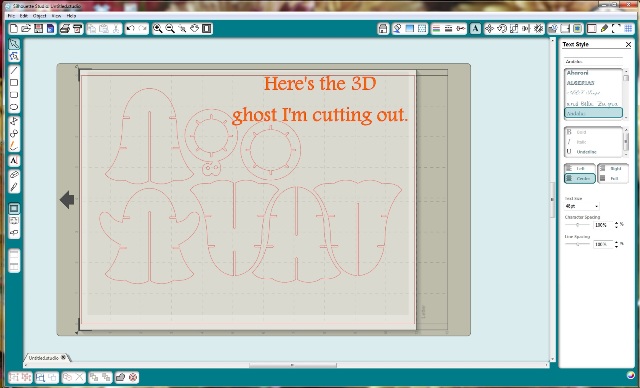
Task: Select Right text justification
Action: (x=612, y=168)
